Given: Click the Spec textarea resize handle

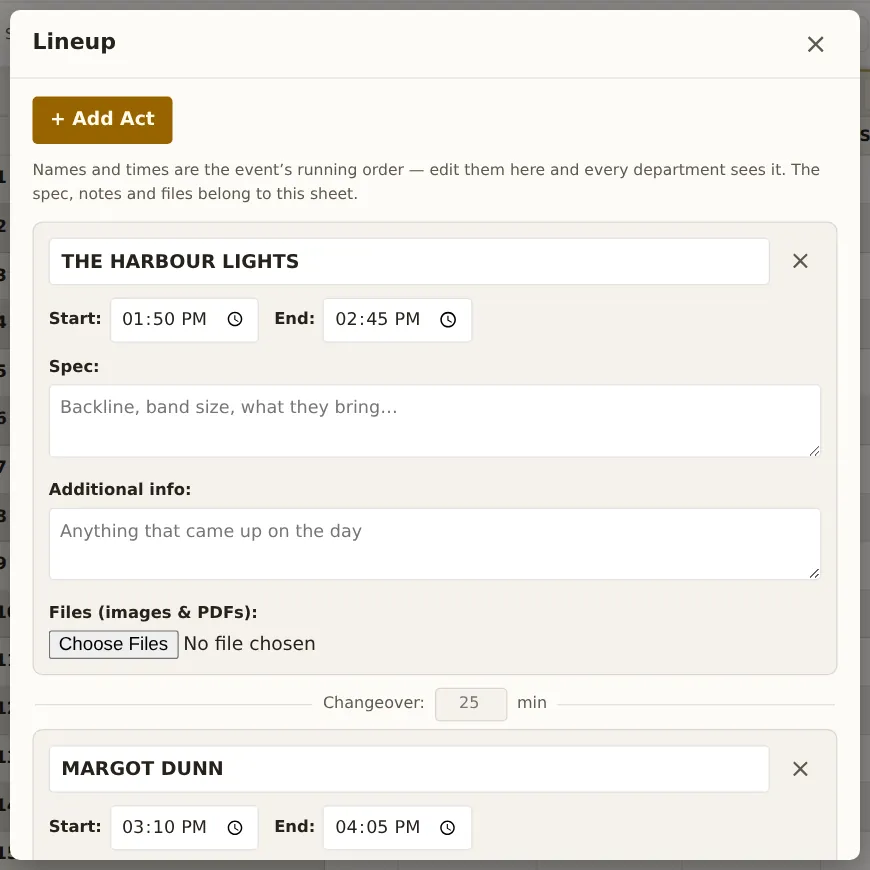Looking at the screenshot, I should coord(814,451).
